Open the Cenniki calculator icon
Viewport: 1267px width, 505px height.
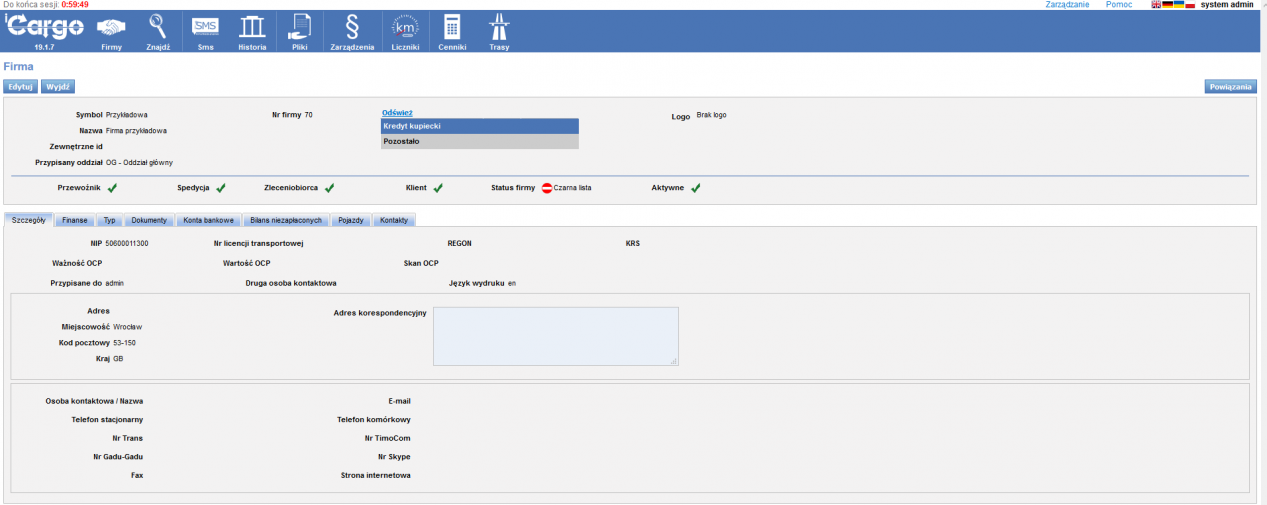pyautogui.click(x=452, y=27)
